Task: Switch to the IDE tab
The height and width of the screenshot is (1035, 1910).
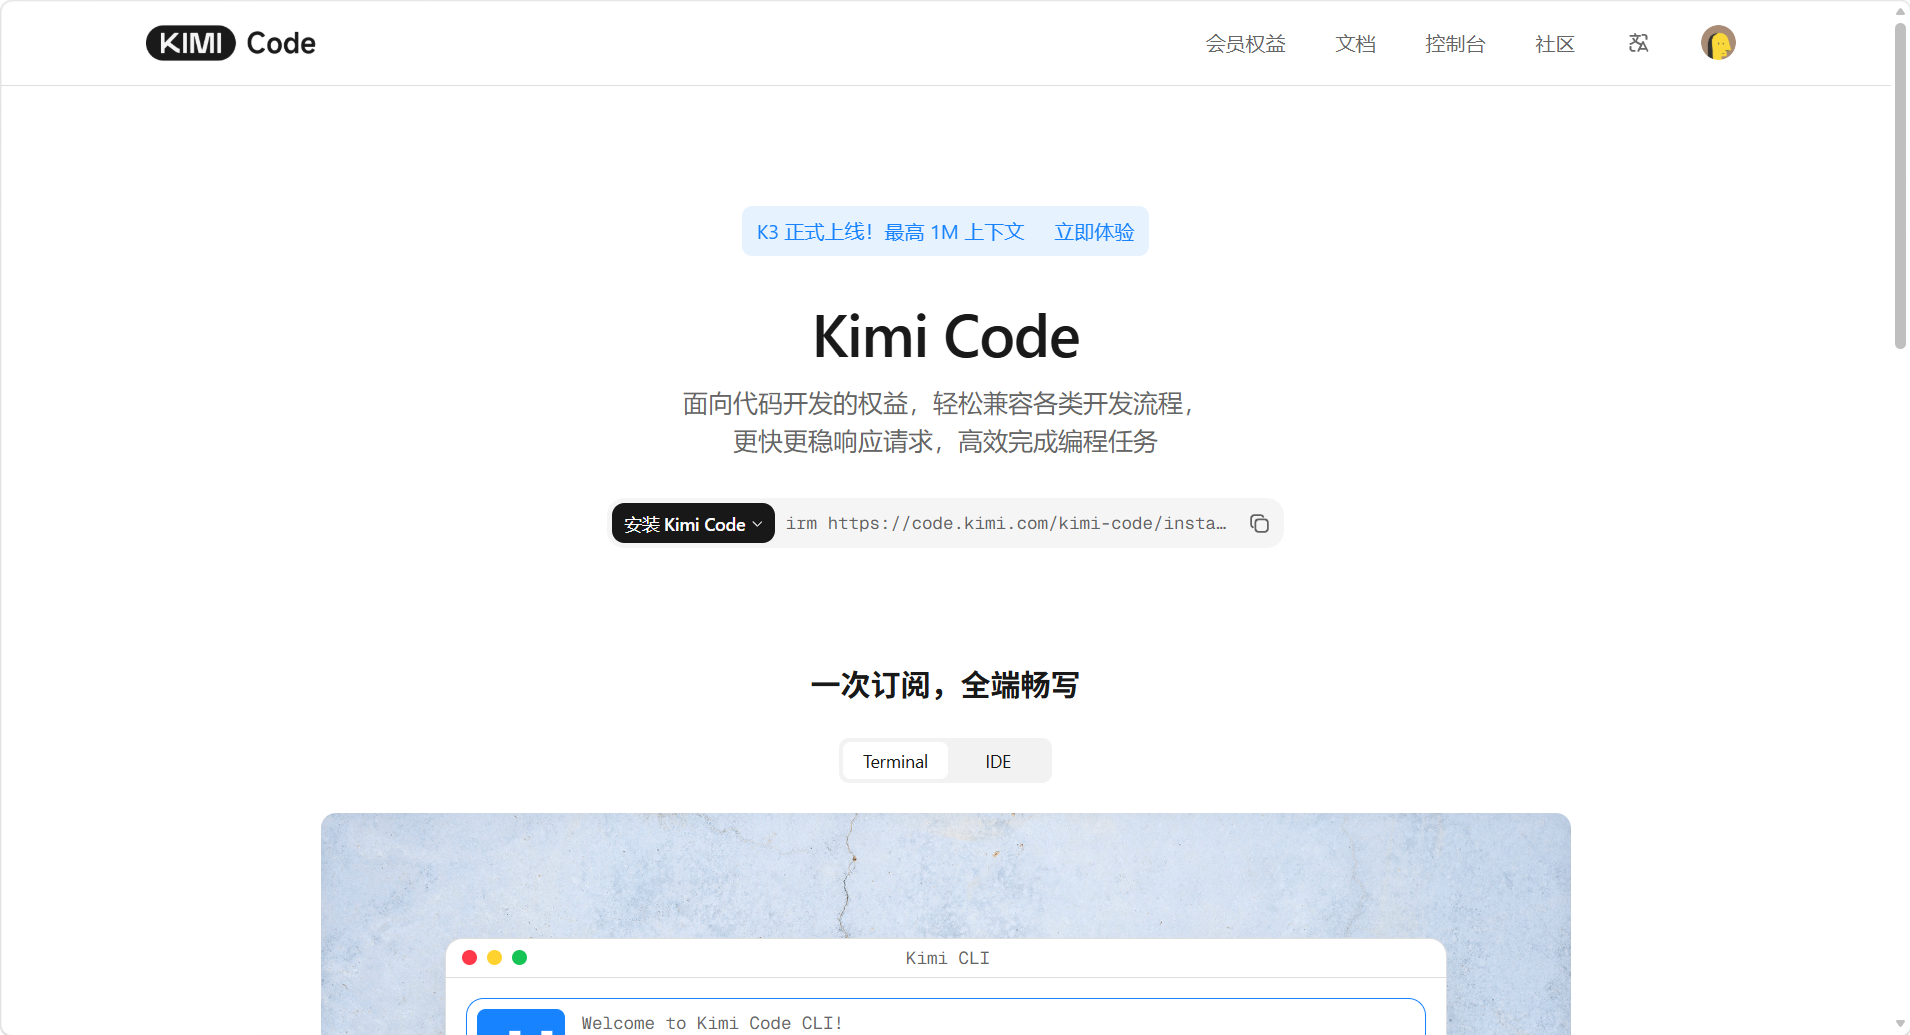Action: (x=998, y=761)
